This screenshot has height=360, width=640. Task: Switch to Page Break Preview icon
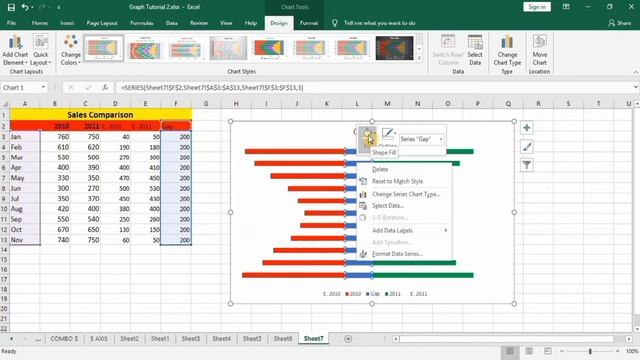(x=548, y=351)
